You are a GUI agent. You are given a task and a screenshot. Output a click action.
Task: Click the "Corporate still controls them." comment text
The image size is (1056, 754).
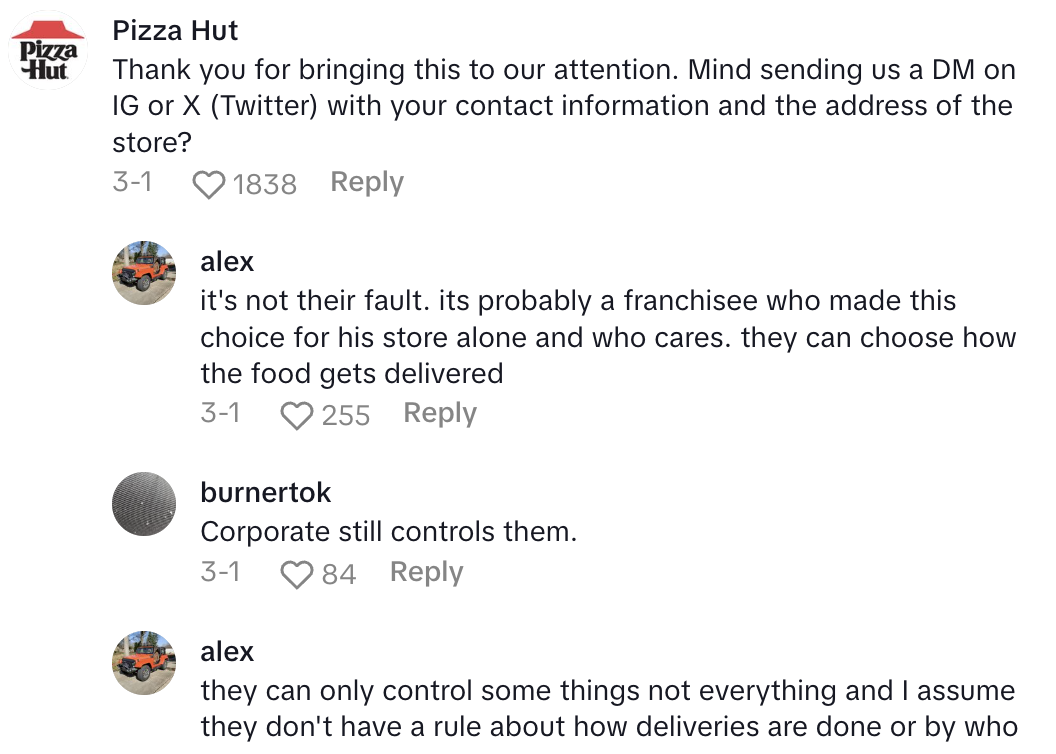click(x=388, y=532)
